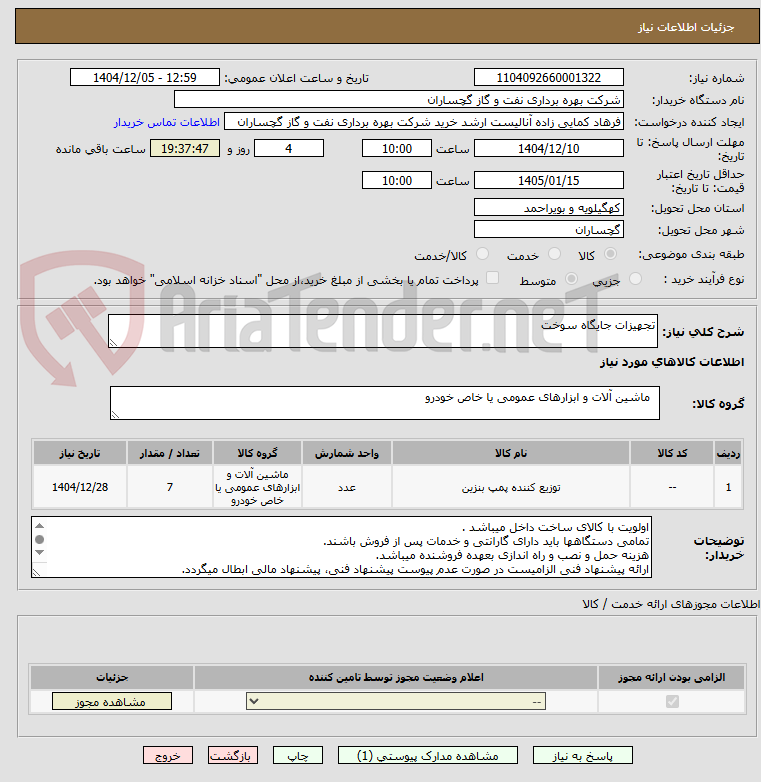
Task: Click the remaining time field 19:37:47
Action: [x=185, y=148]
